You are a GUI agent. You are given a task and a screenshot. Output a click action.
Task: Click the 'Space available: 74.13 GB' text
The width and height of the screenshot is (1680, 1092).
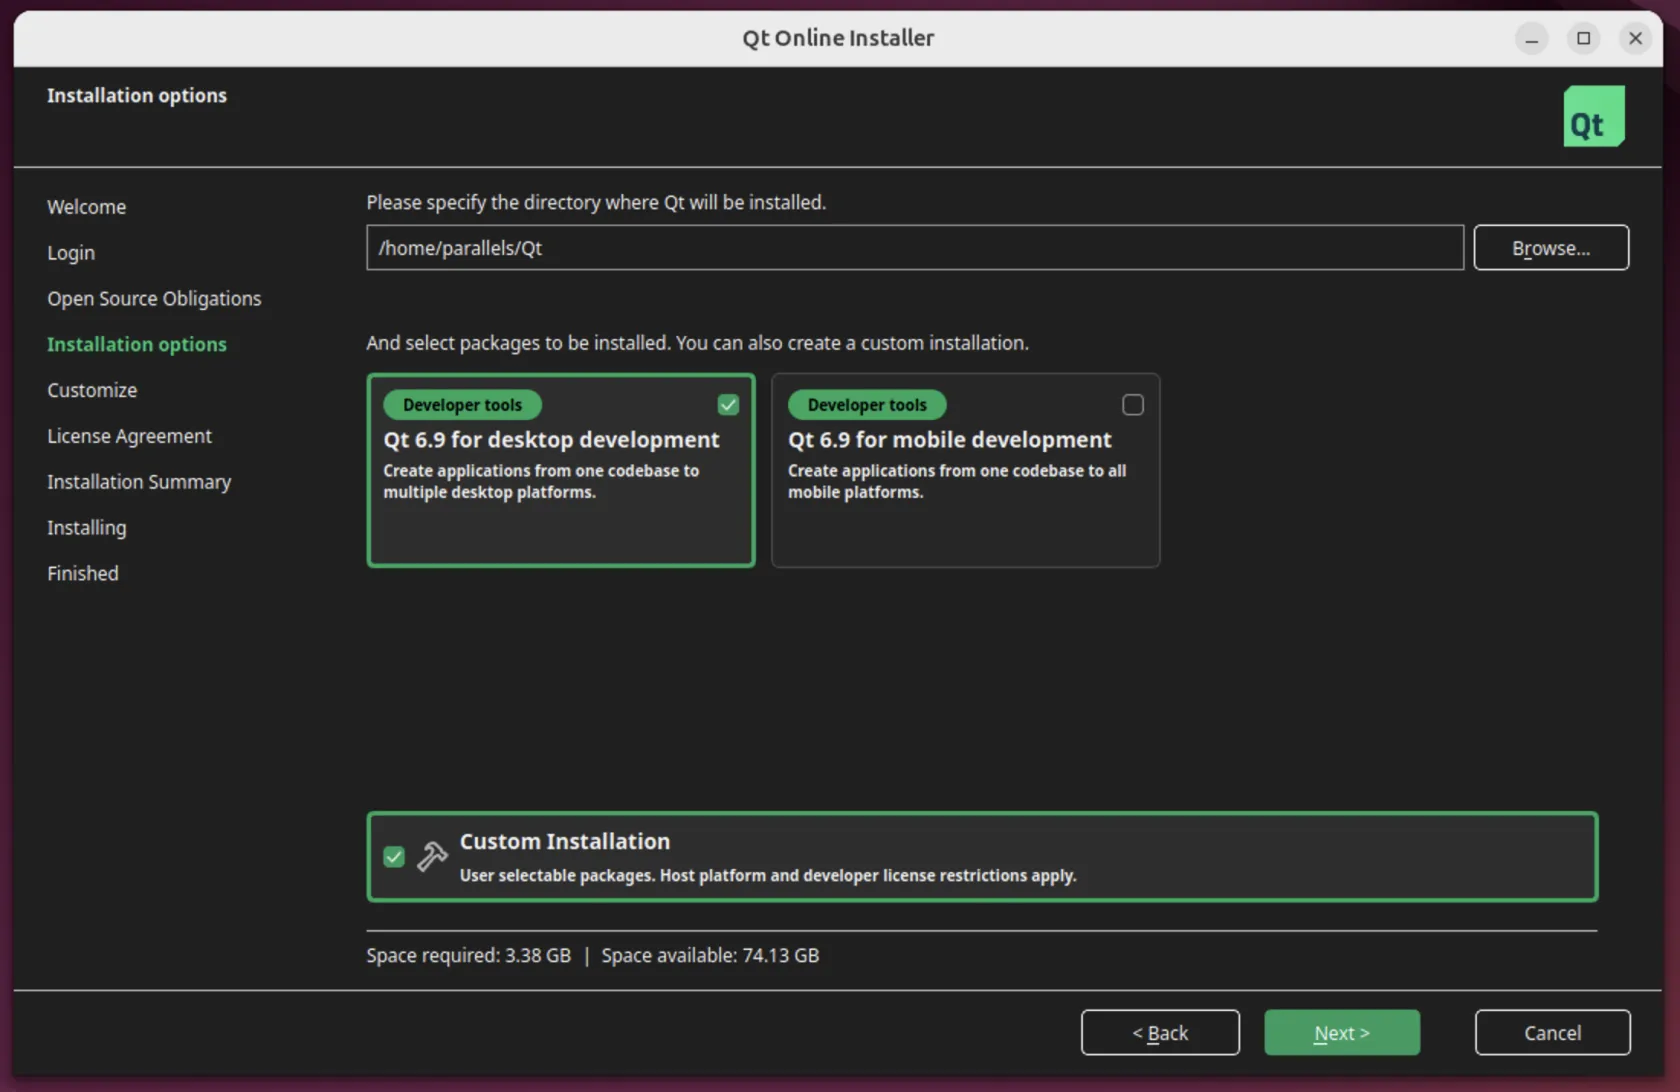click(710, 955)
